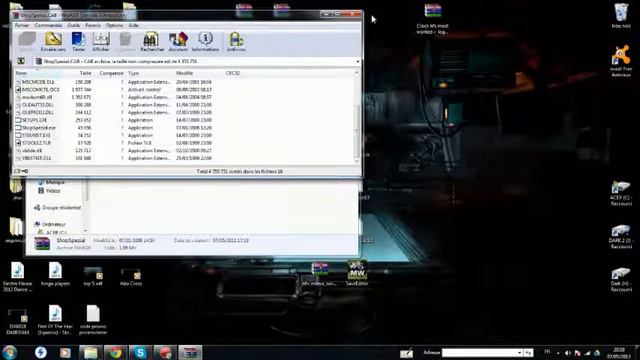Select the avast! Free Antivirus desktop icon
Screen dimensions: 640x360
coord(621,61)
